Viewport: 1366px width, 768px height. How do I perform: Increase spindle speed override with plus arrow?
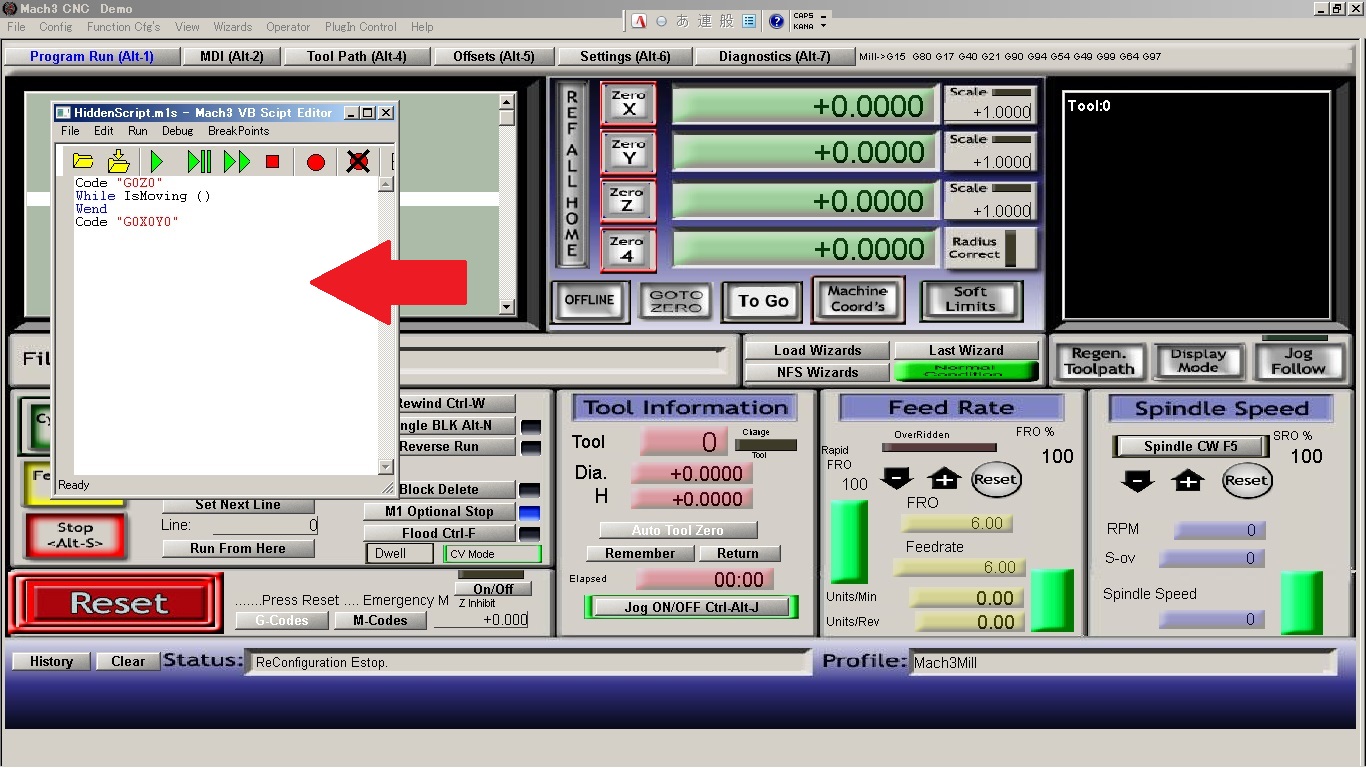click(x=1188, y=481)
